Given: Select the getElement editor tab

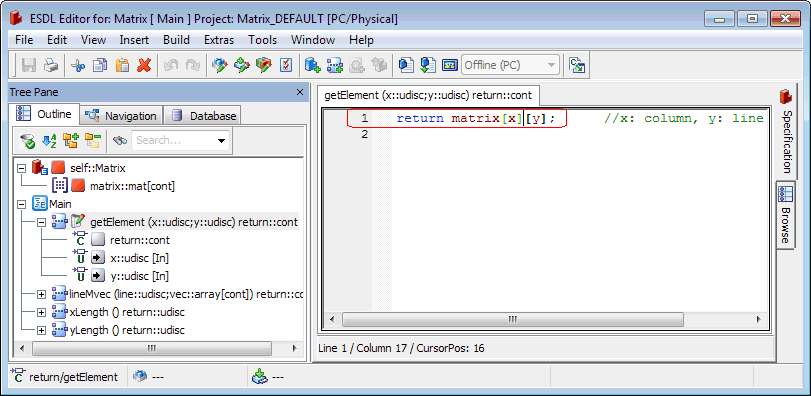Looking at the screenshot, I should tap(428, 96).
